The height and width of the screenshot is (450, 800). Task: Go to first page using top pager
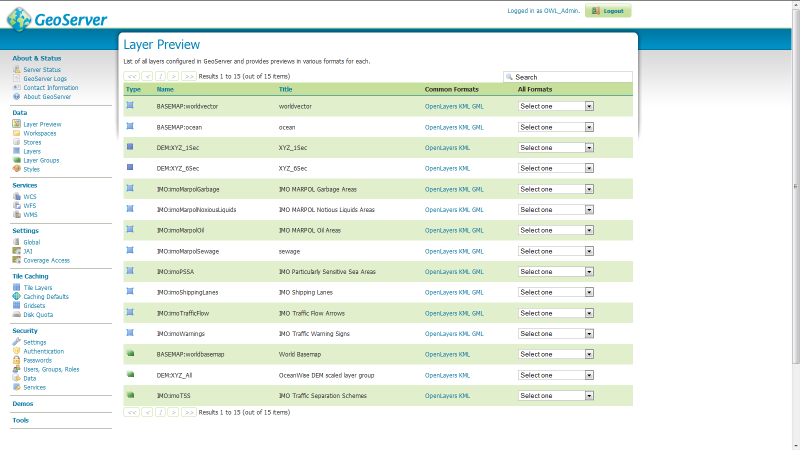point(132,76)
